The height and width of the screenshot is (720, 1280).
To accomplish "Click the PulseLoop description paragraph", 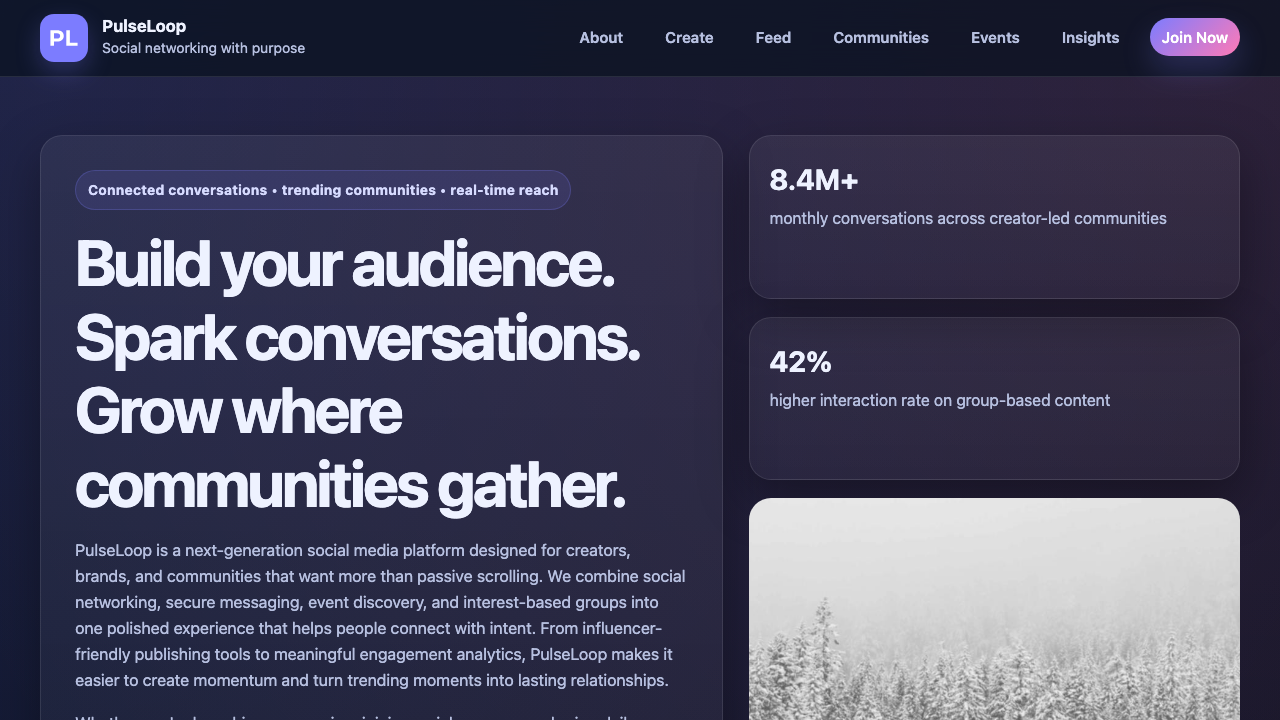I will tap(380, 615).
